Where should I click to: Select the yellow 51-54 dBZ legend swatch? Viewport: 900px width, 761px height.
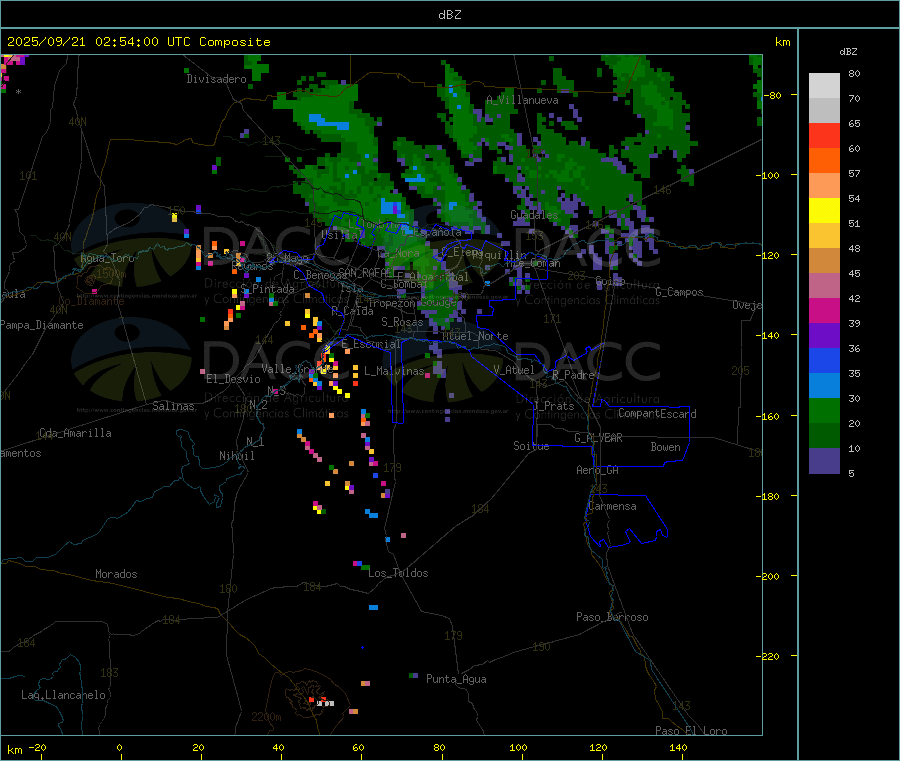tap(824, 211)
